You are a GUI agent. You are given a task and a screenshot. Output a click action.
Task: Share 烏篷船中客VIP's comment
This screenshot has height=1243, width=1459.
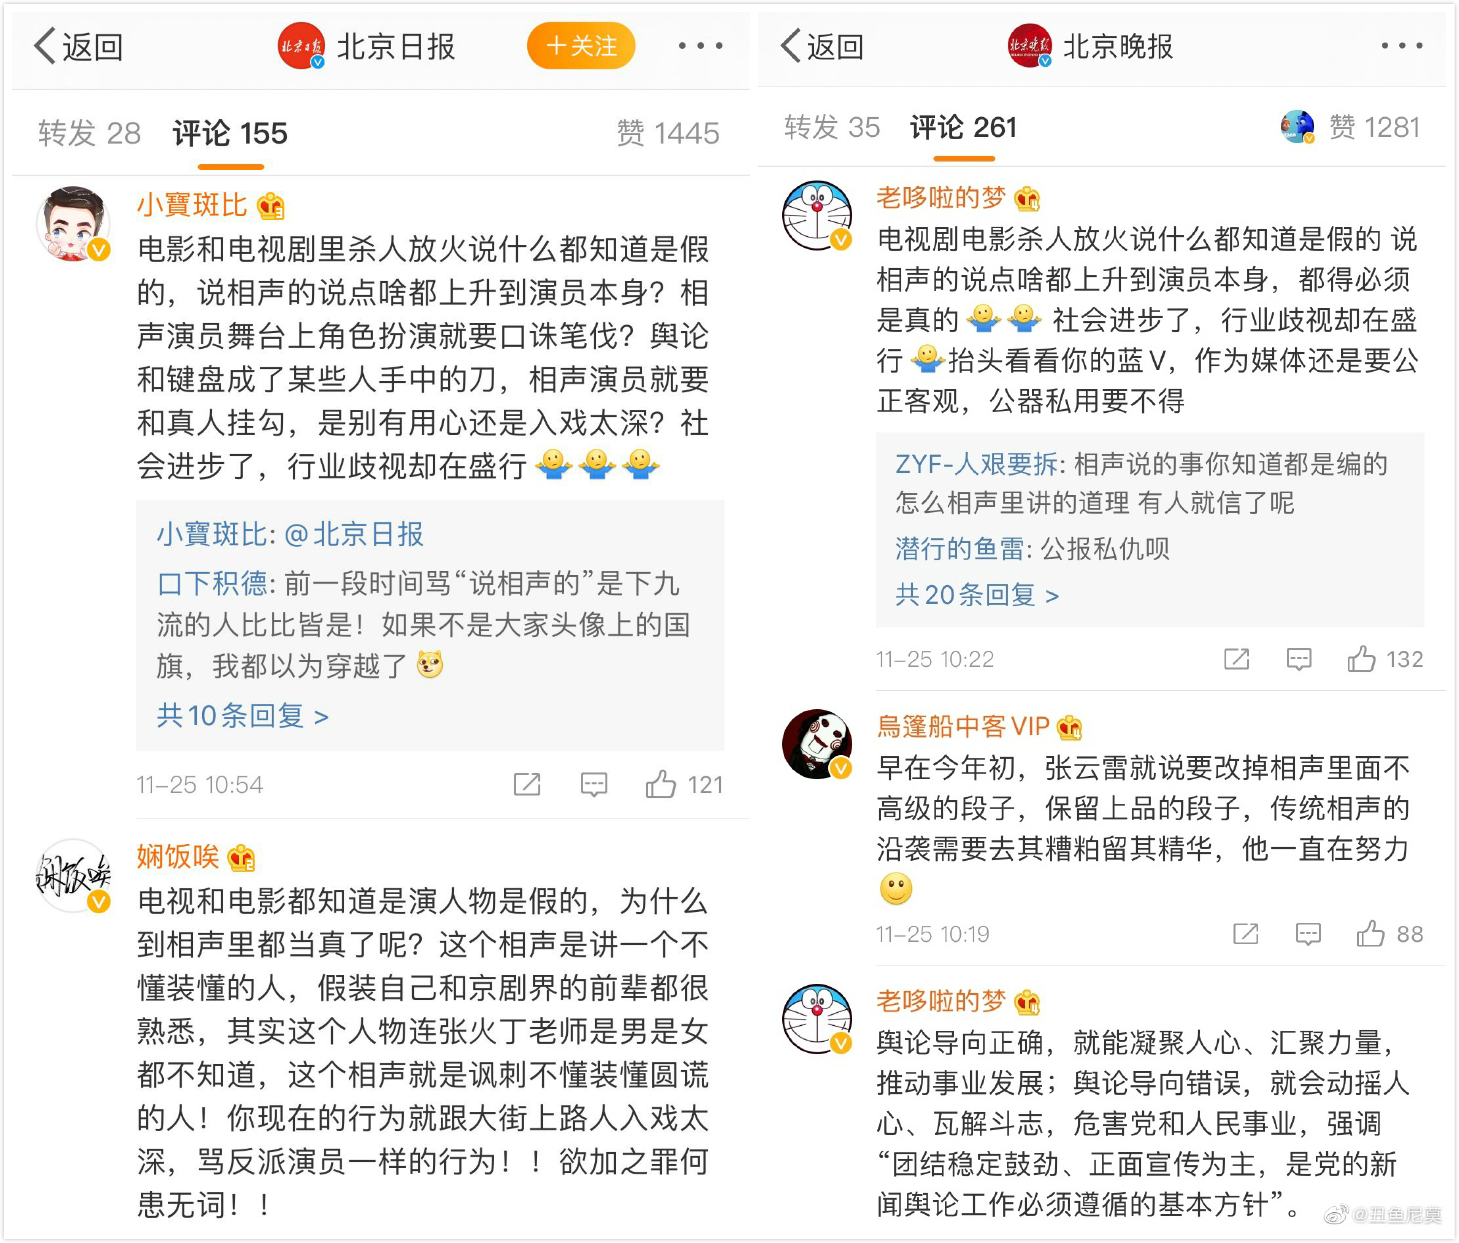pyautogui.click(x=1246, y=934)
